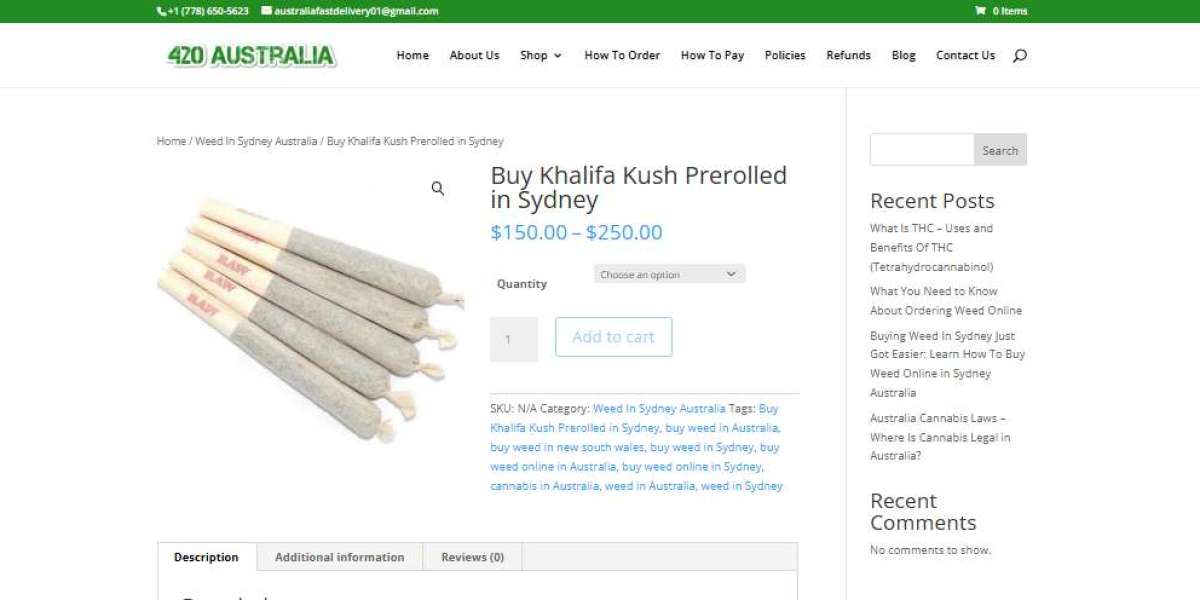Screen dimensions: 1200x600
Task: Open the Reviews (0) tab
Action: click(x=472, y=557)
